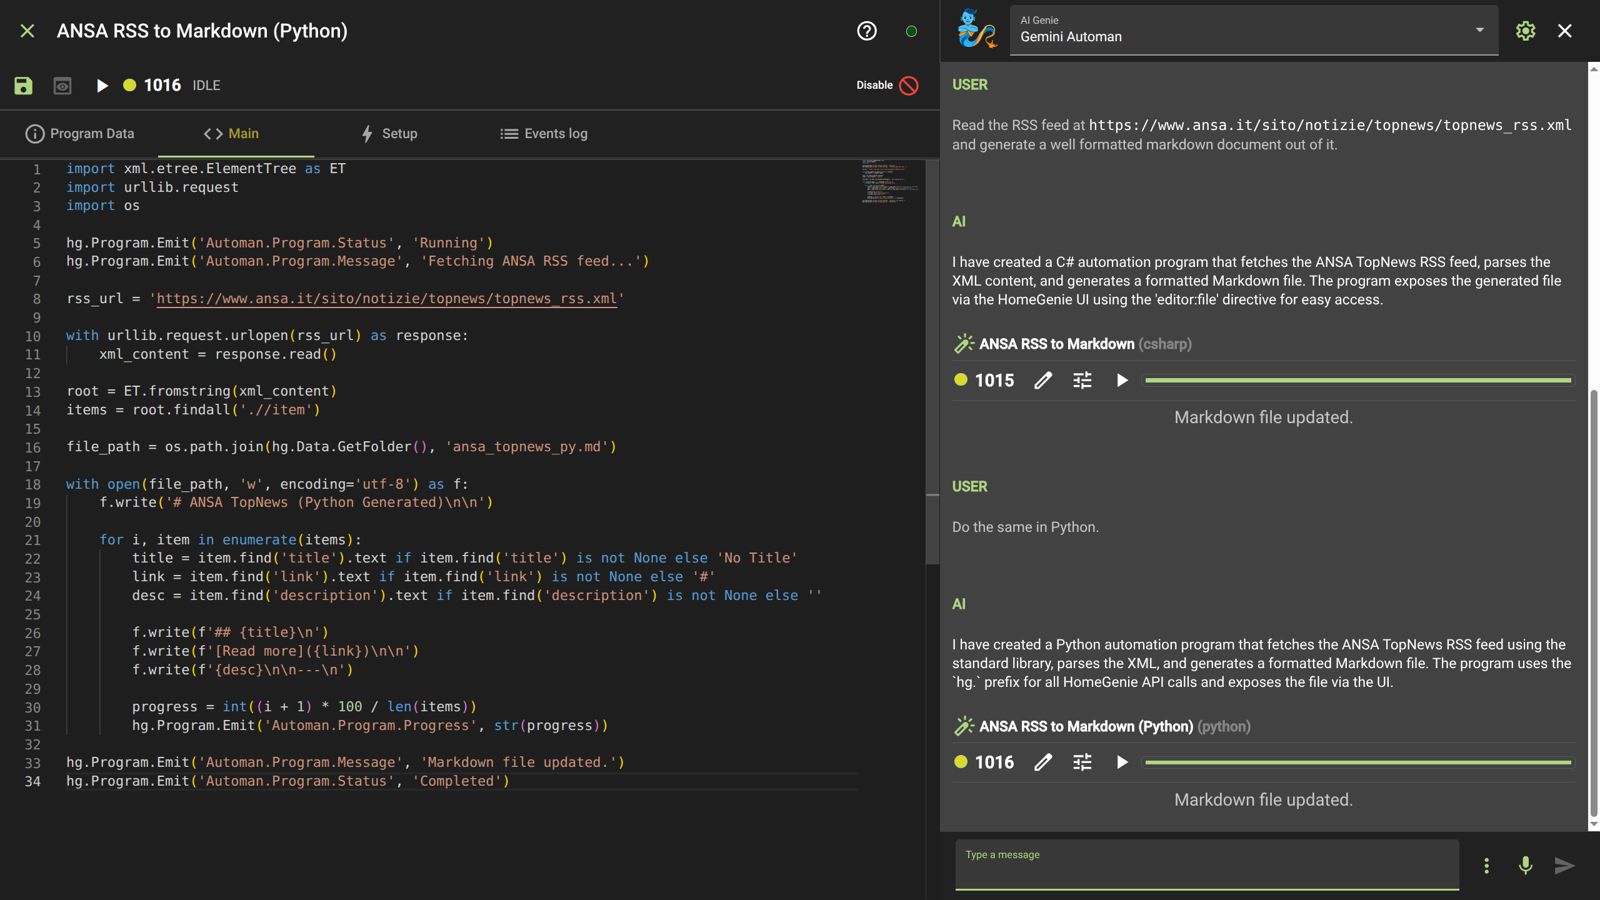1600x900 pixels.
Task: Edit program 1015 with the pencil icon
Action: pyautogui.click(x=1043, y=380)
